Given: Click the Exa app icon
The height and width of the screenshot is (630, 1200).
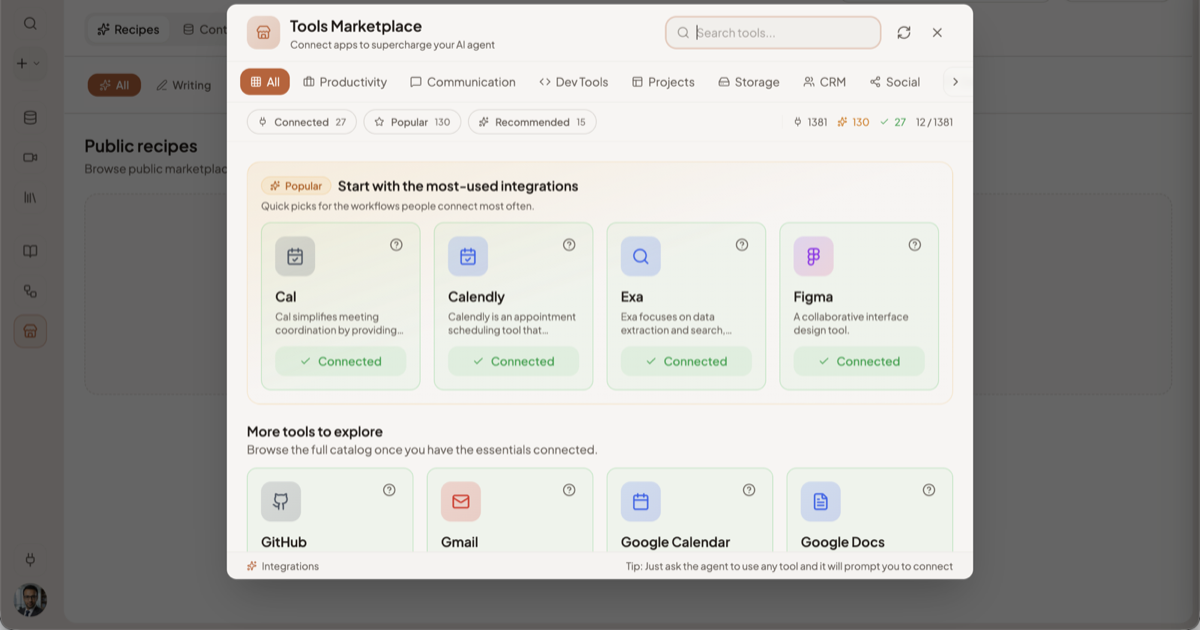Looking at the screenshot, I should (641, 257).
